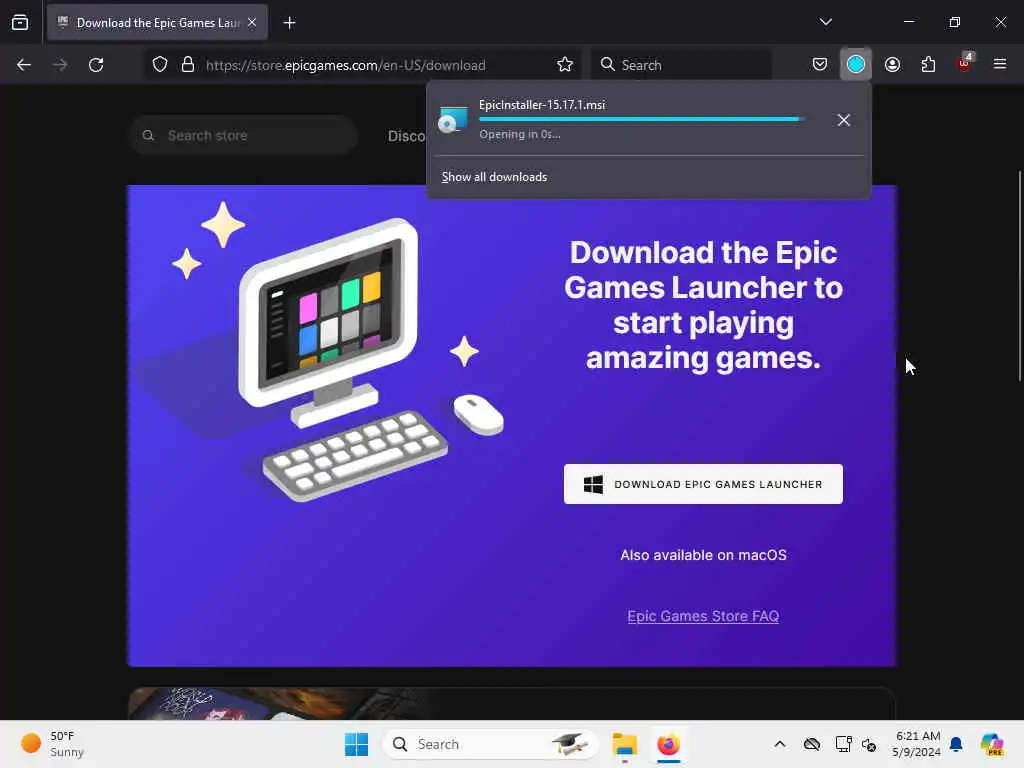The width and height of the screenshot is (1024, 768).
Task: Click the Firefox taskbar icon
Action: 668,744
